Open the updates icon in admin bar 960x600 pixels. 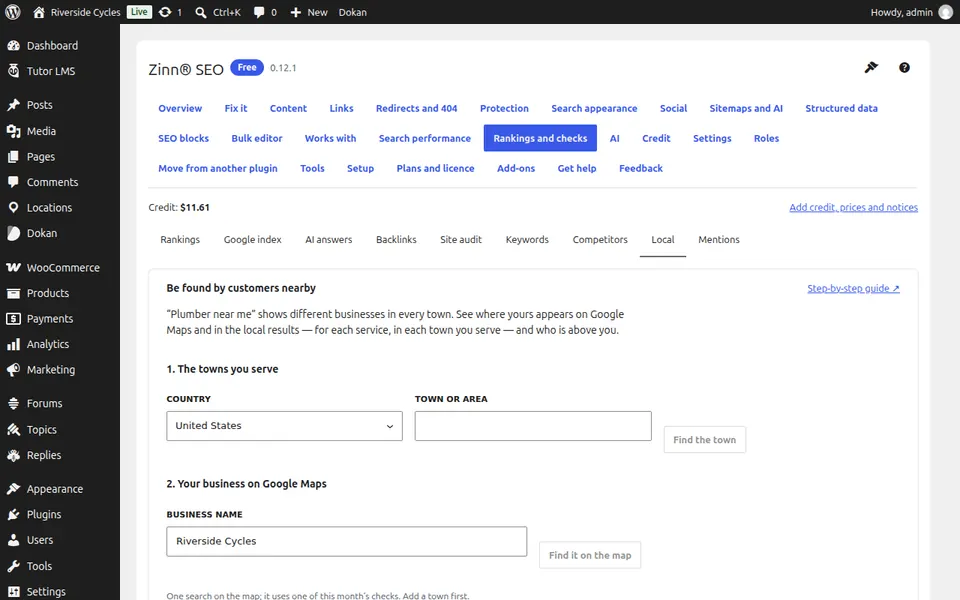tap(165, 12)
